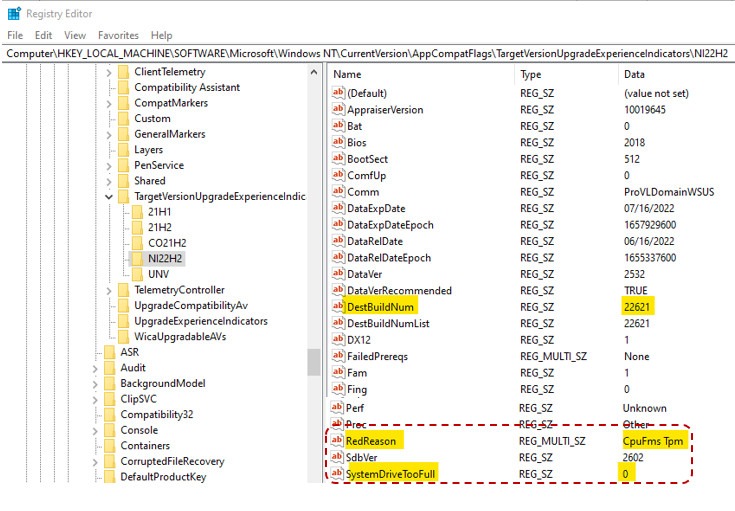This screenshot has height=511, width=735.
Task: Expand the BackgroundModel key
Action: point(95,383)
